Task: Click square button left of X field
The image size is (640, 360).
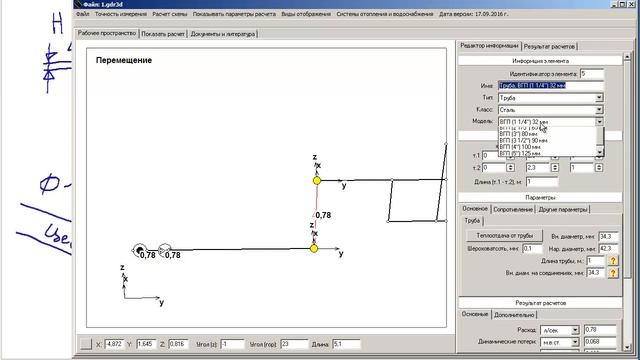Action: tap(86, 344)
